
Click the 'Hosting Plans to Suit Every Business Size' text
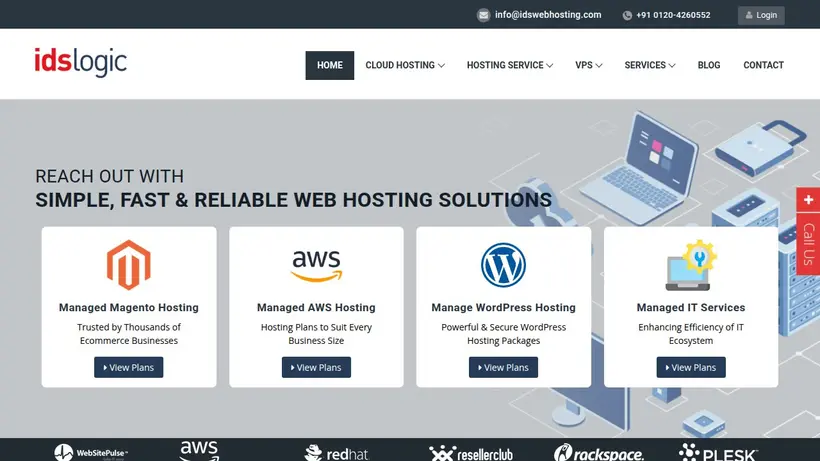(x=316, y=333)
